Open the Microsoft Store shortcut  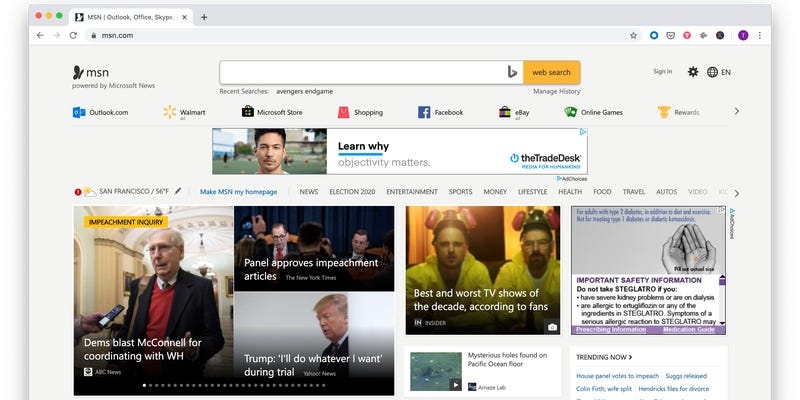[272, 112]
